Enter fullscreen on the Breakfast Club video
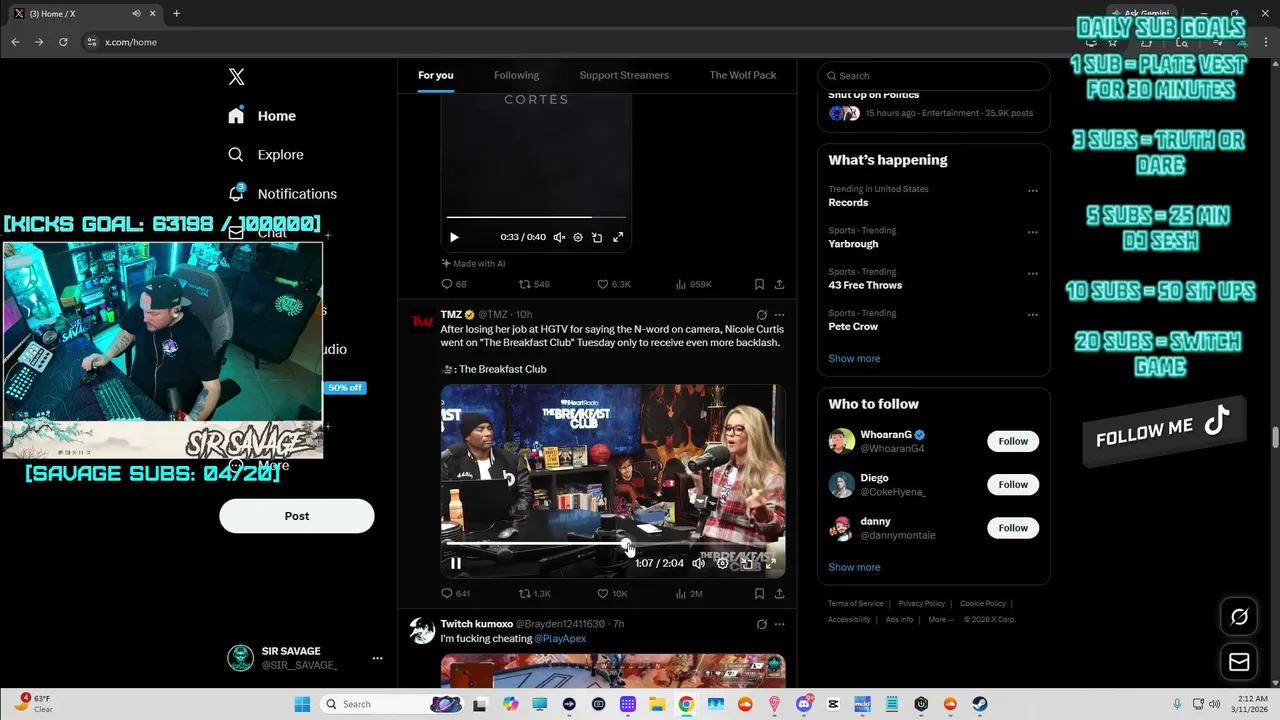This screenshot has width=1280, height=720. click(771, 563)
